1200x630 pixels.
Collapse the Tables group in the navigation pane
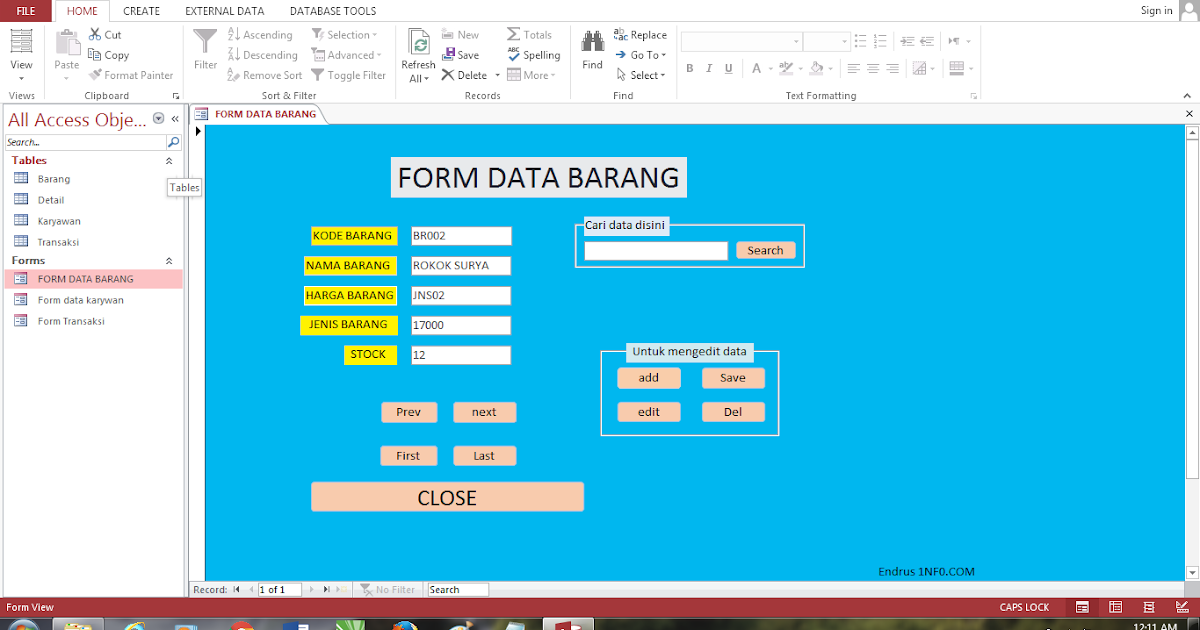168,160
